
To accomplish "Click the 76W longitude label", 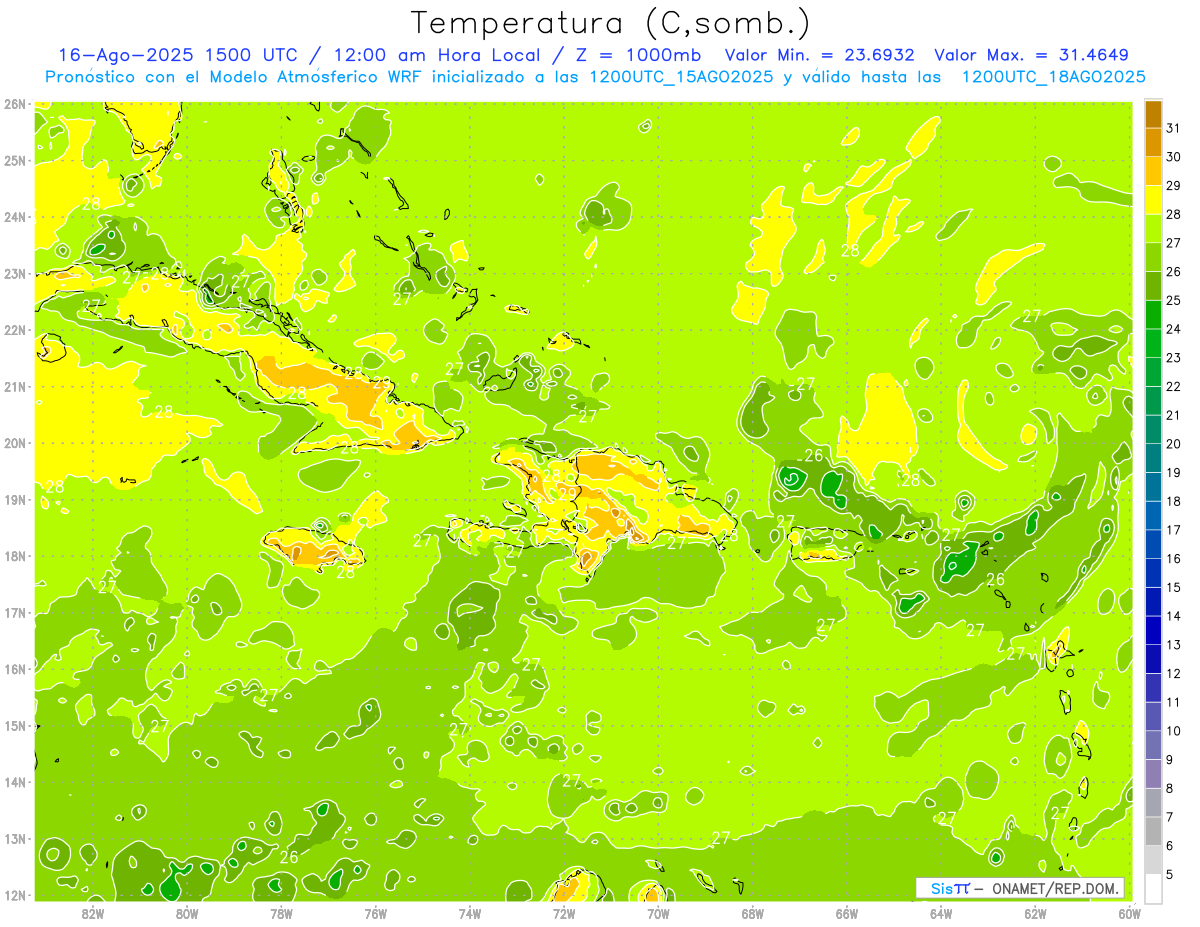I will click(x=375, y=913).
